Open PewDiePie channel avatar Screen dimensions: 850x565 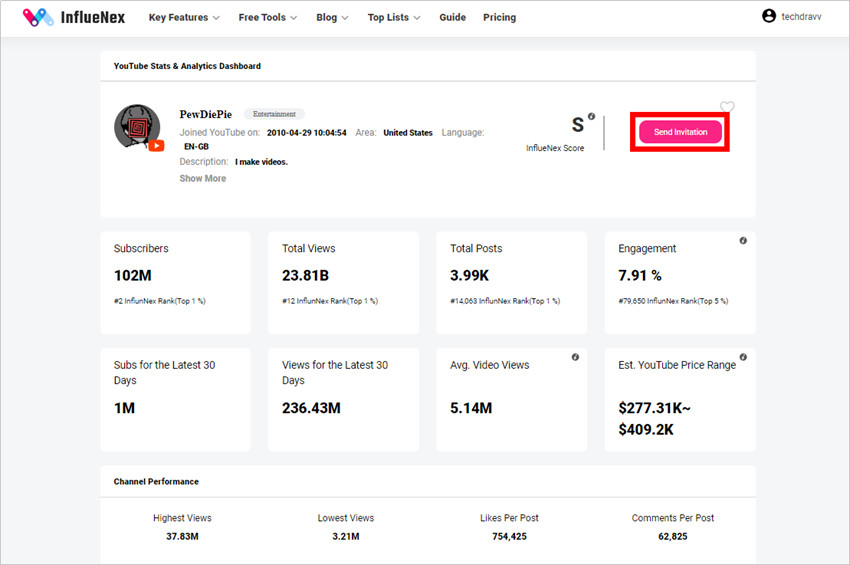(137, 127)
